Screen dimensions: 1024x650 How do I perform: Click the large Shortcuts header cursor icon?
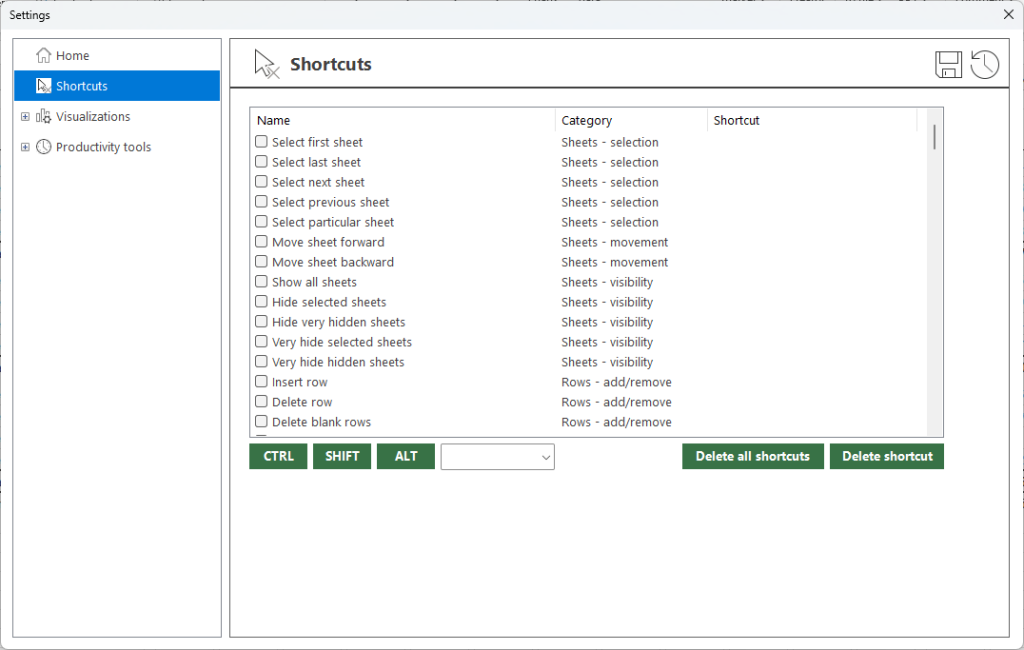click(266, 65)
